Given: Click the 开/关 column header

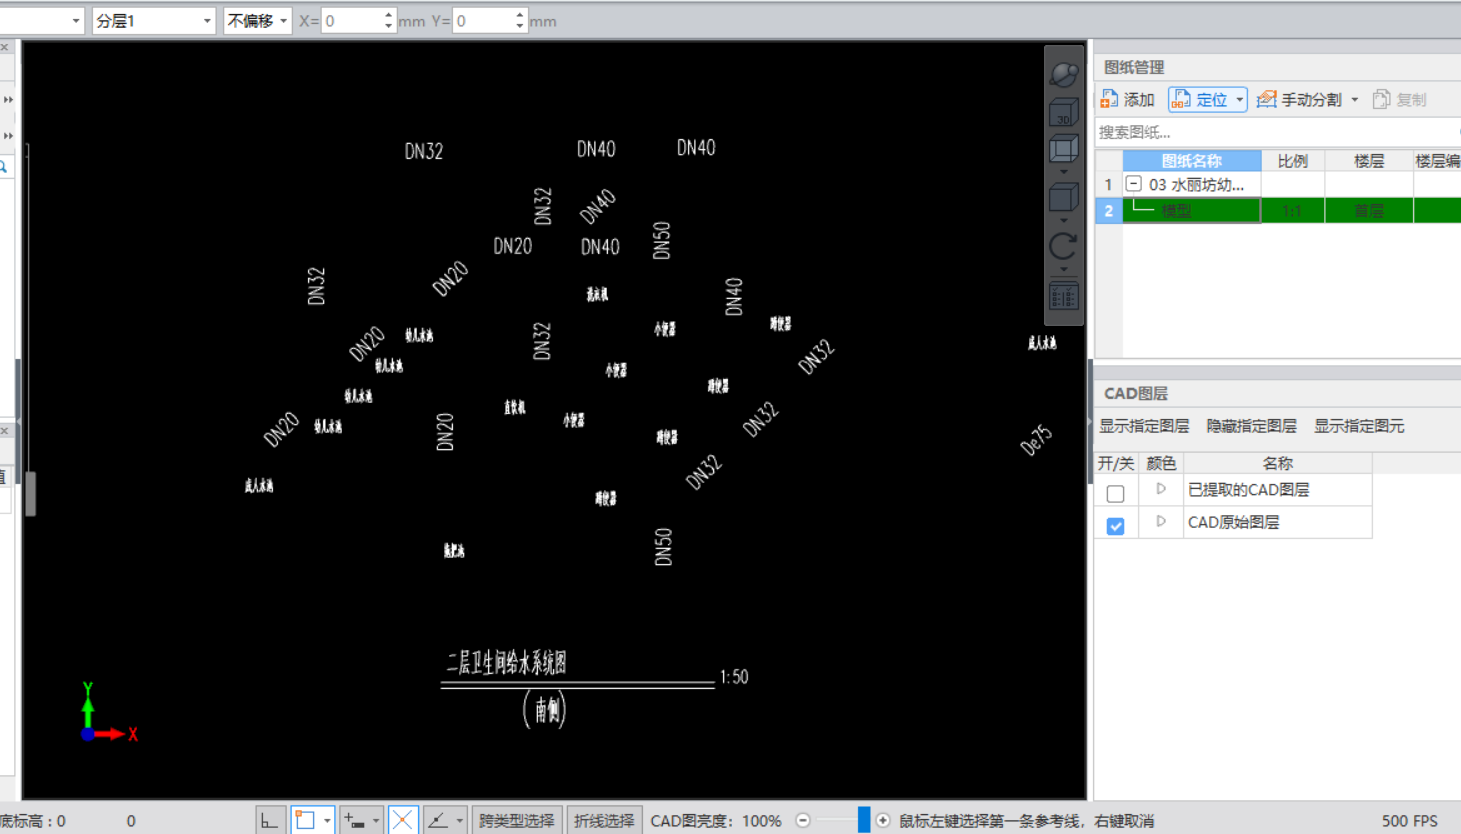Looking at the screenshot, I should pos(1116,463).
